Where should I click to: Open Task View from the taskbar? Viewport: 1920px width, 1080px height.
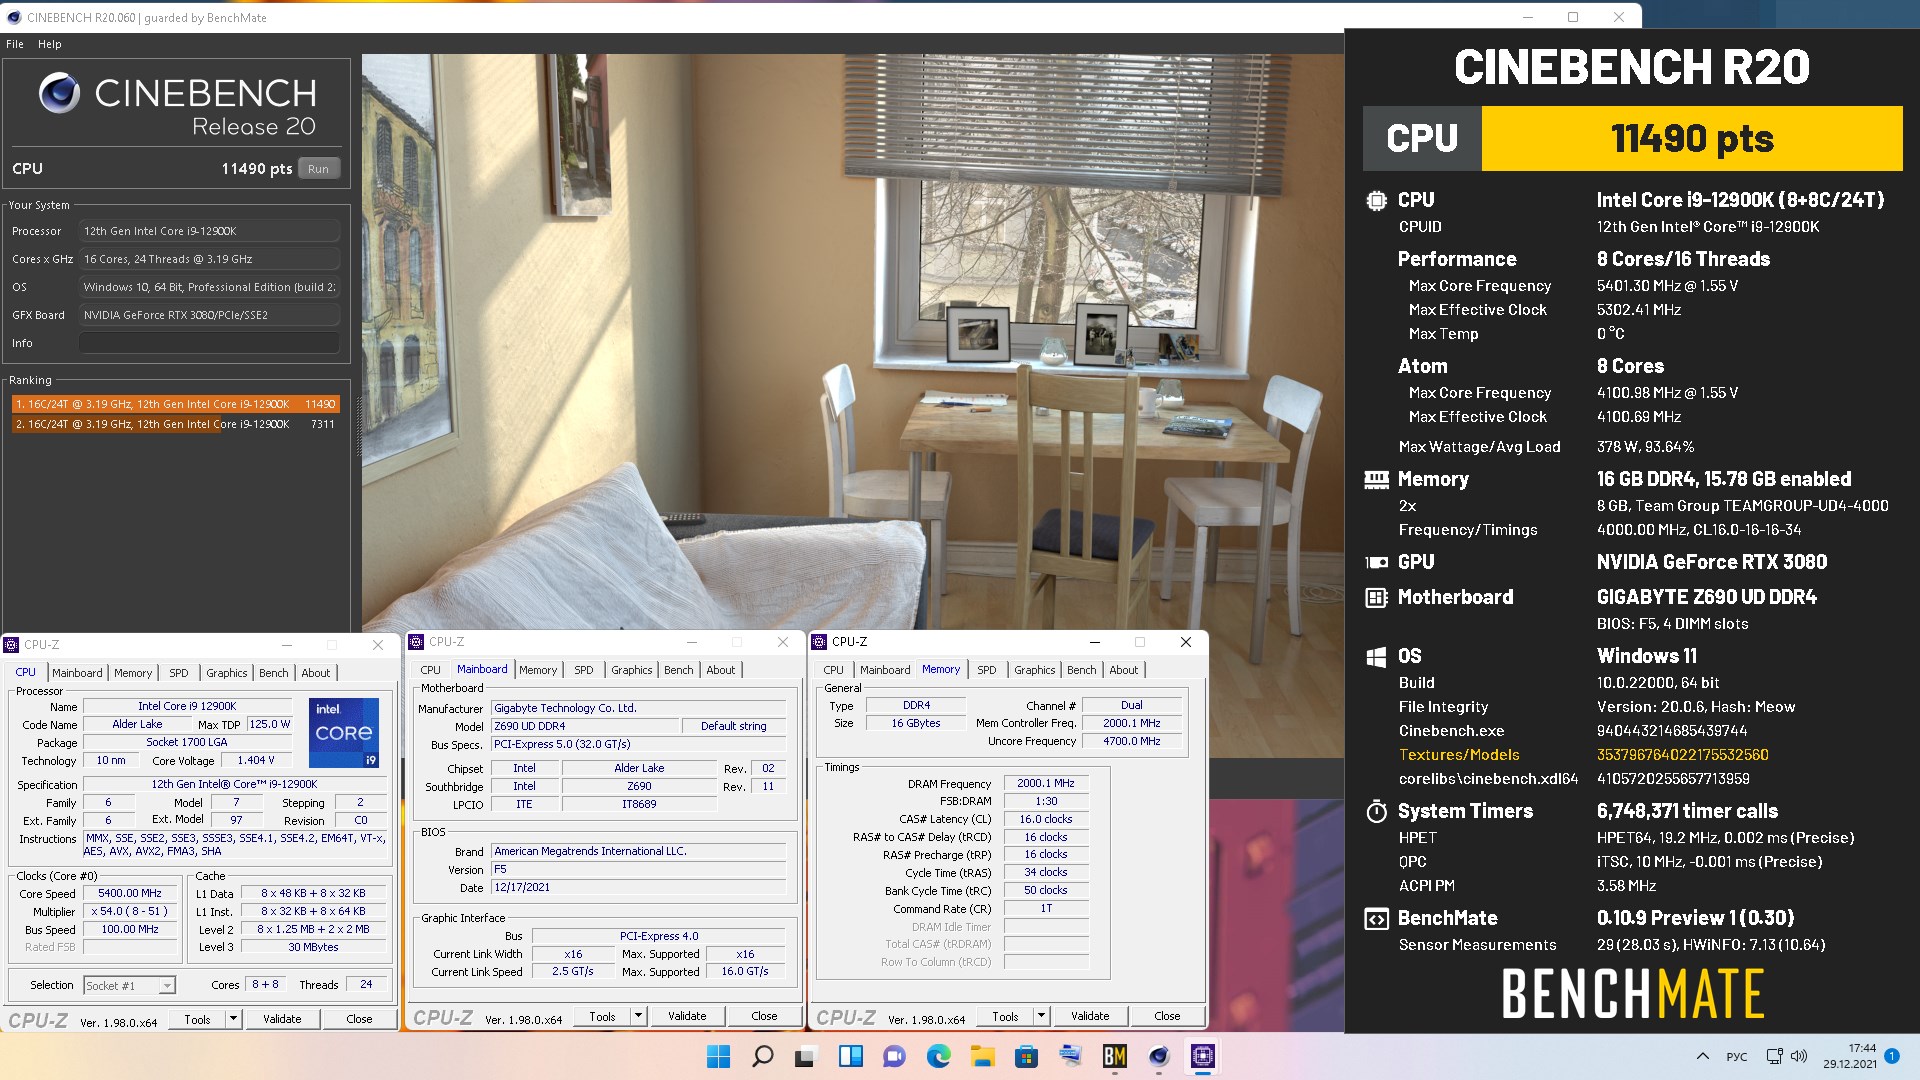pos(806,1056)
